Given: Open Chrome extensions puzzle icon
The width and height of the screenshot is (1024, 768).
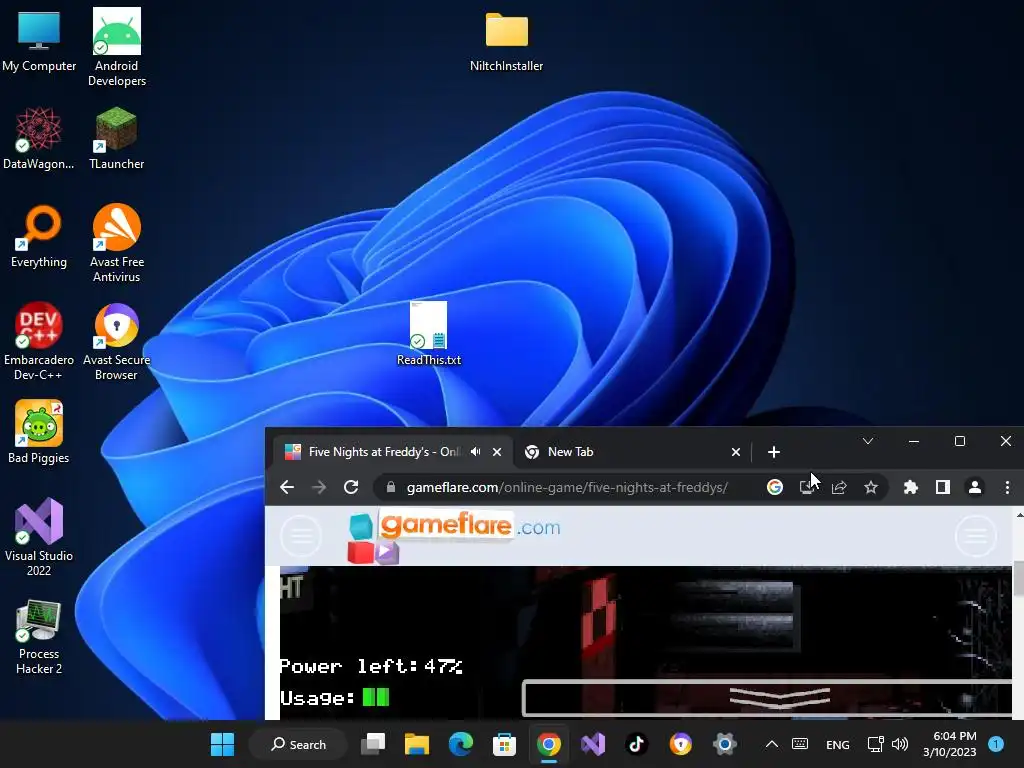Looking at the screenshot, I should [x=910, y=487].
